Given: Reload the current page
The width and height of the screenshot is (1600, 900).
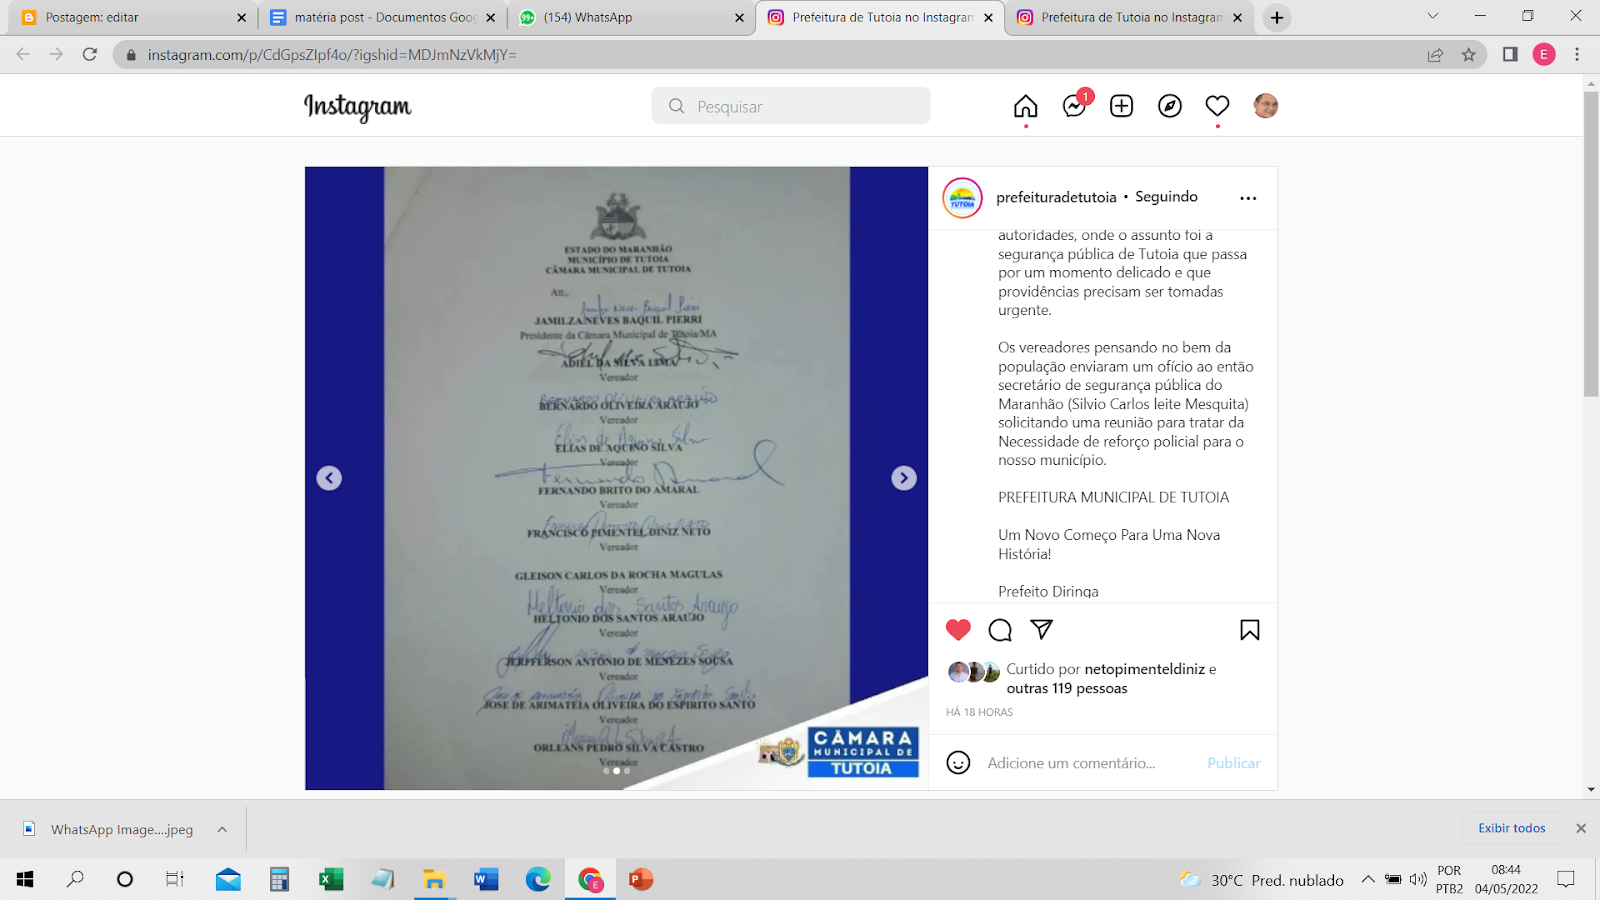Looking at the screenshot, I should tap(90, 55).
